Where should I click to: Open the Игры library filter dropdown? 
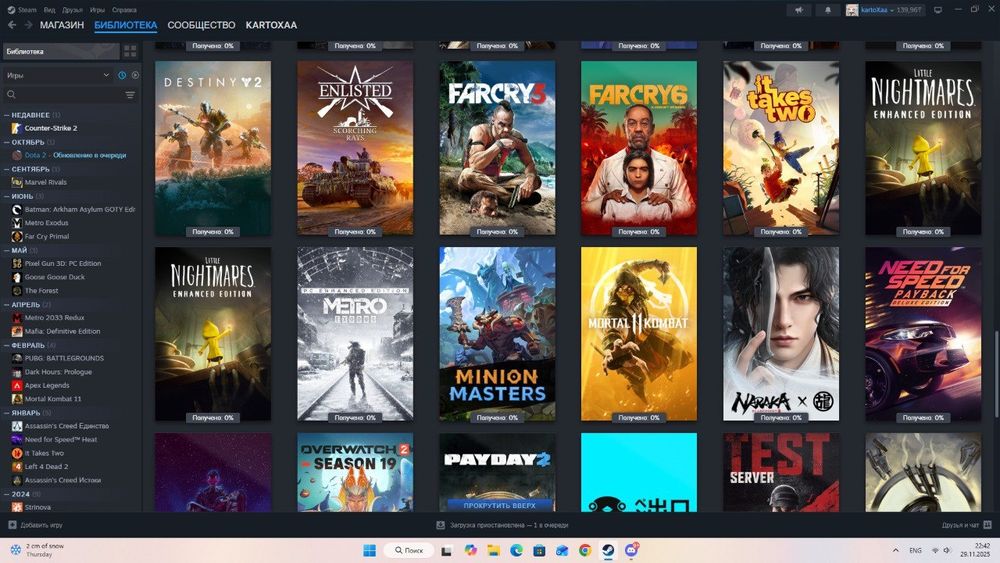pyautogui.click(x=58, y=75)
